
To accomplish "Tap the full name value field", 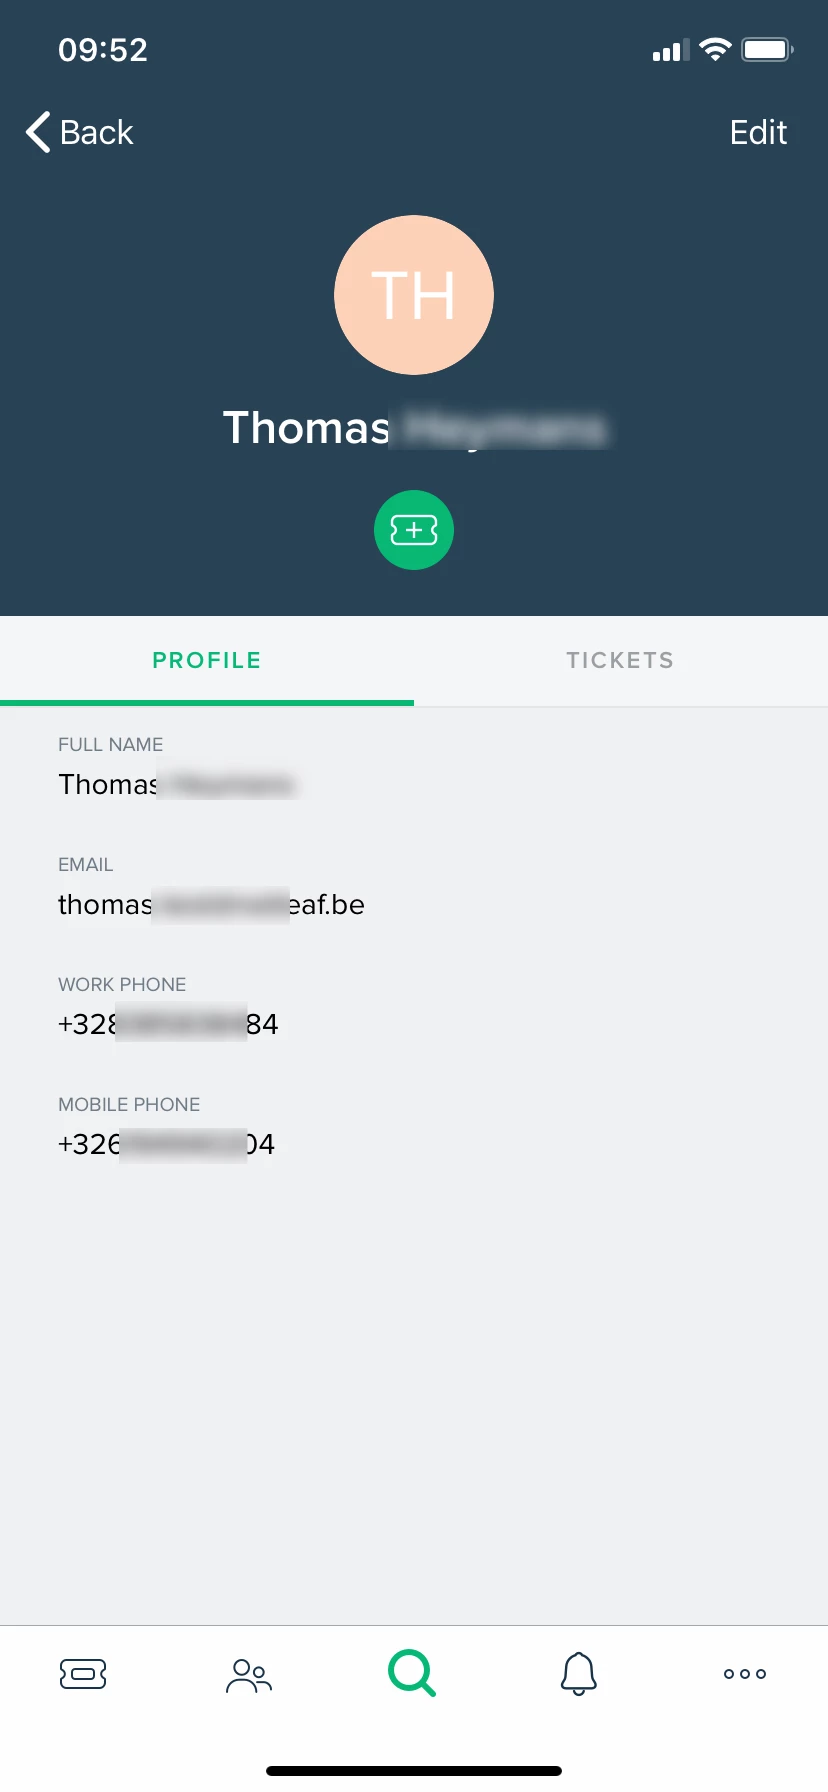I will tap(178, 784).
